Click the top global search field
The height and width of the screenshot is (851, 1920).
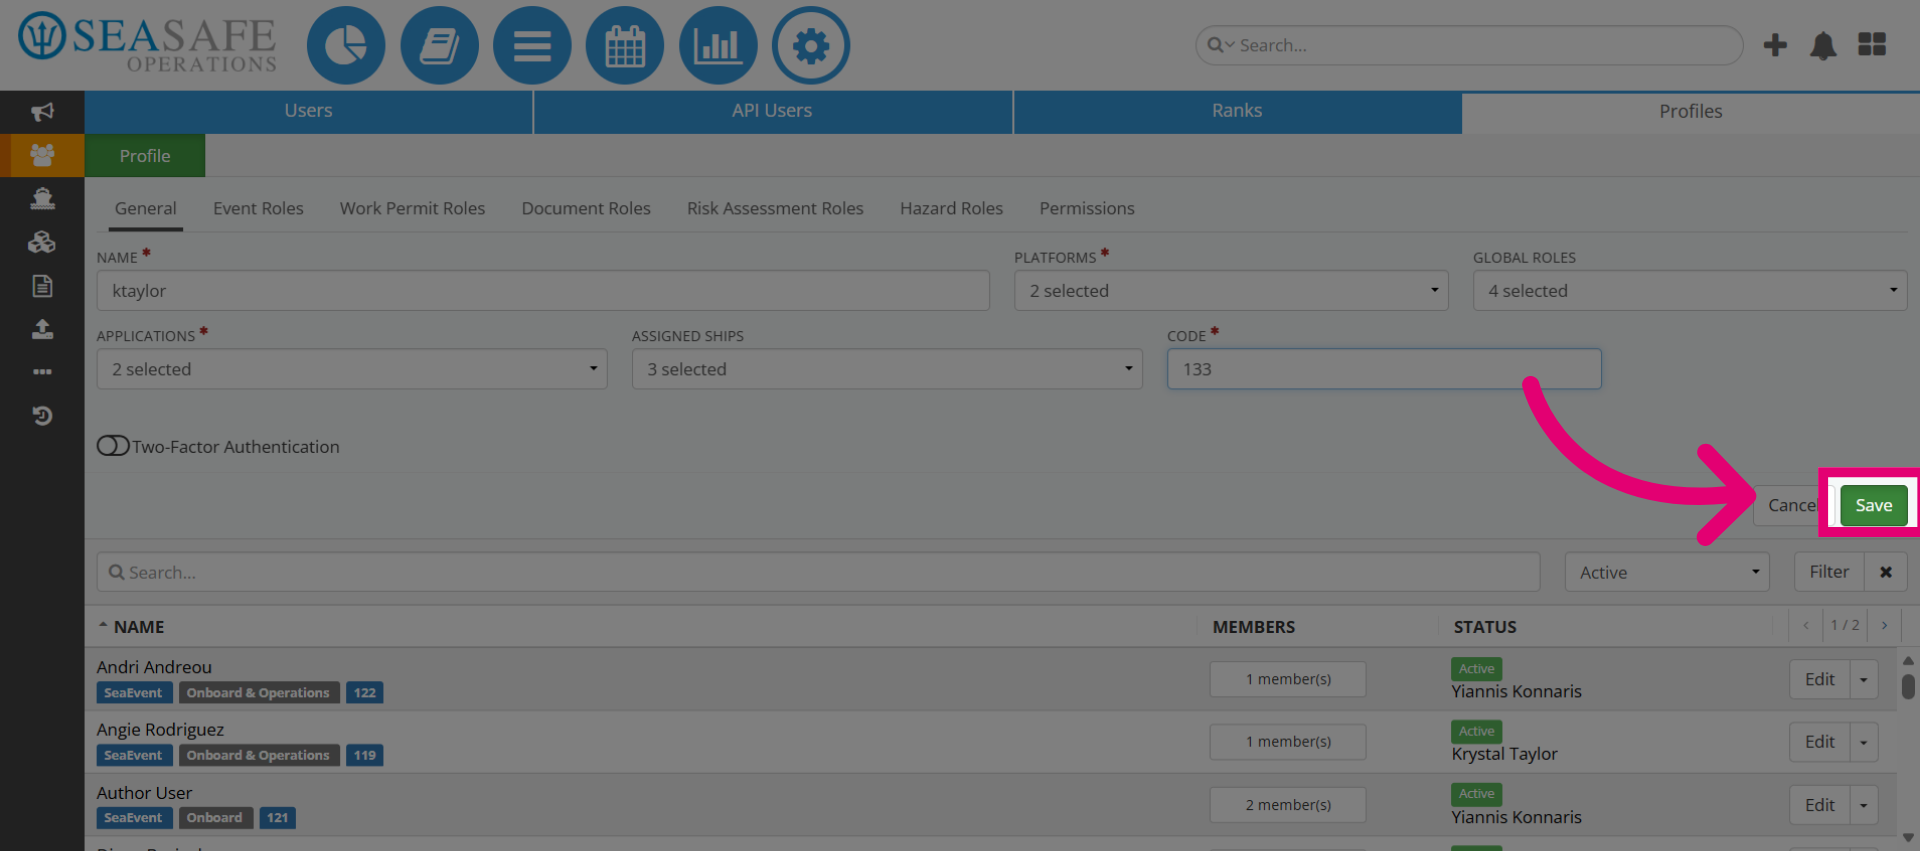[x=1469, y=45]
